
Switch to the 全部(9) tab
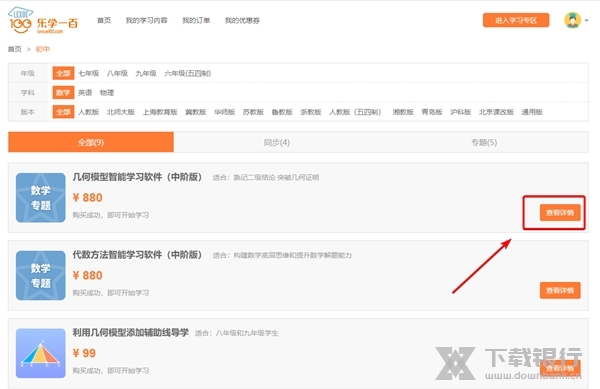[91, 142]
